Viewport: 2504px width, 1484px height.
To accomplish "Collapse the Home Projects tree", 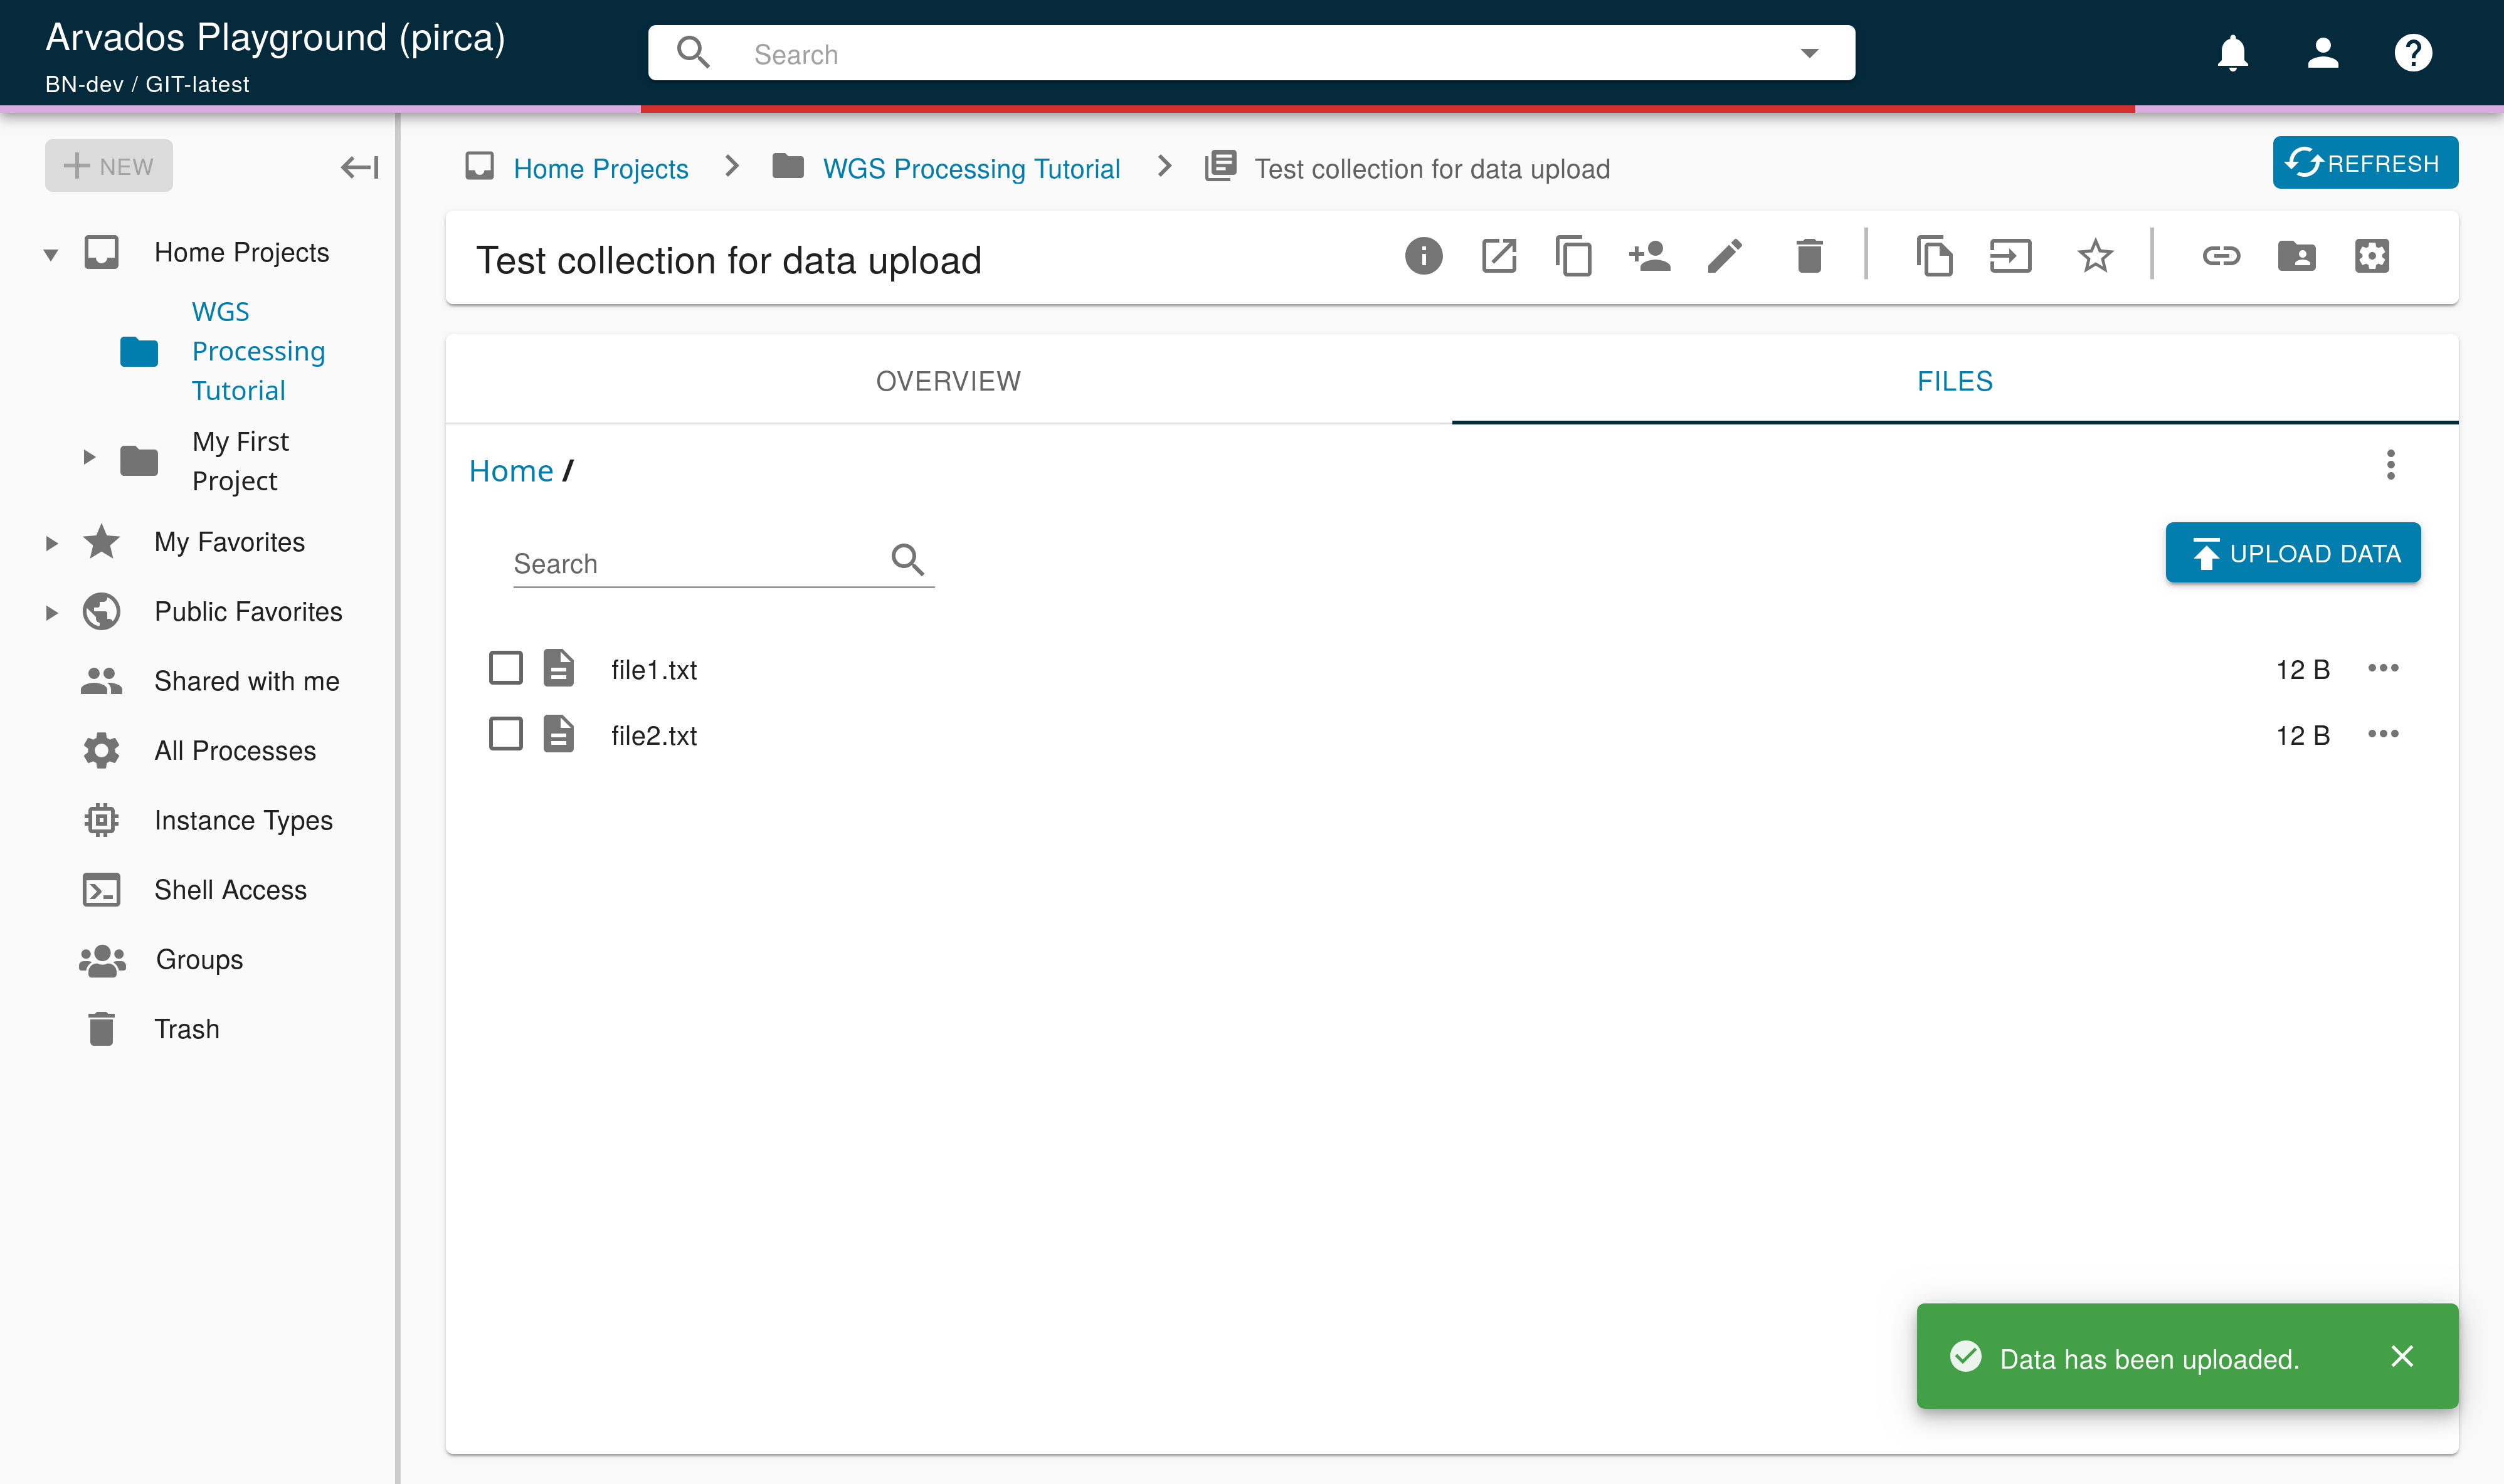I will click(51, 254).
